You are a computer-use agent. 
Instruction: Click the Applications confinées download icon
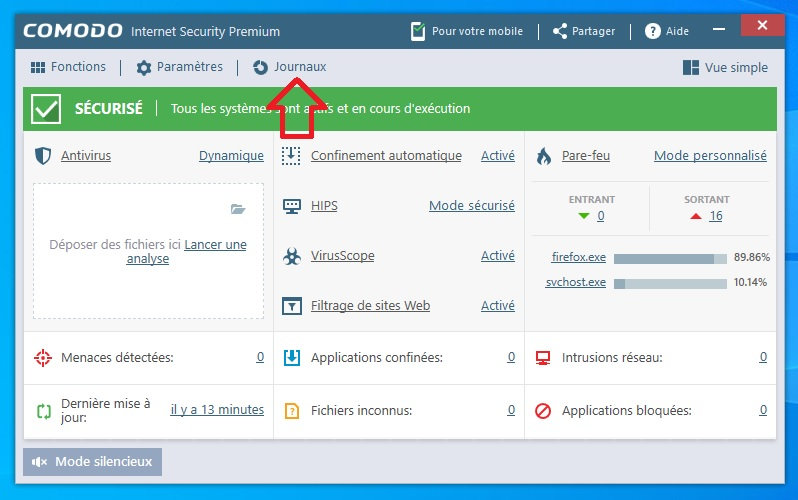click(x=292, y=358)
